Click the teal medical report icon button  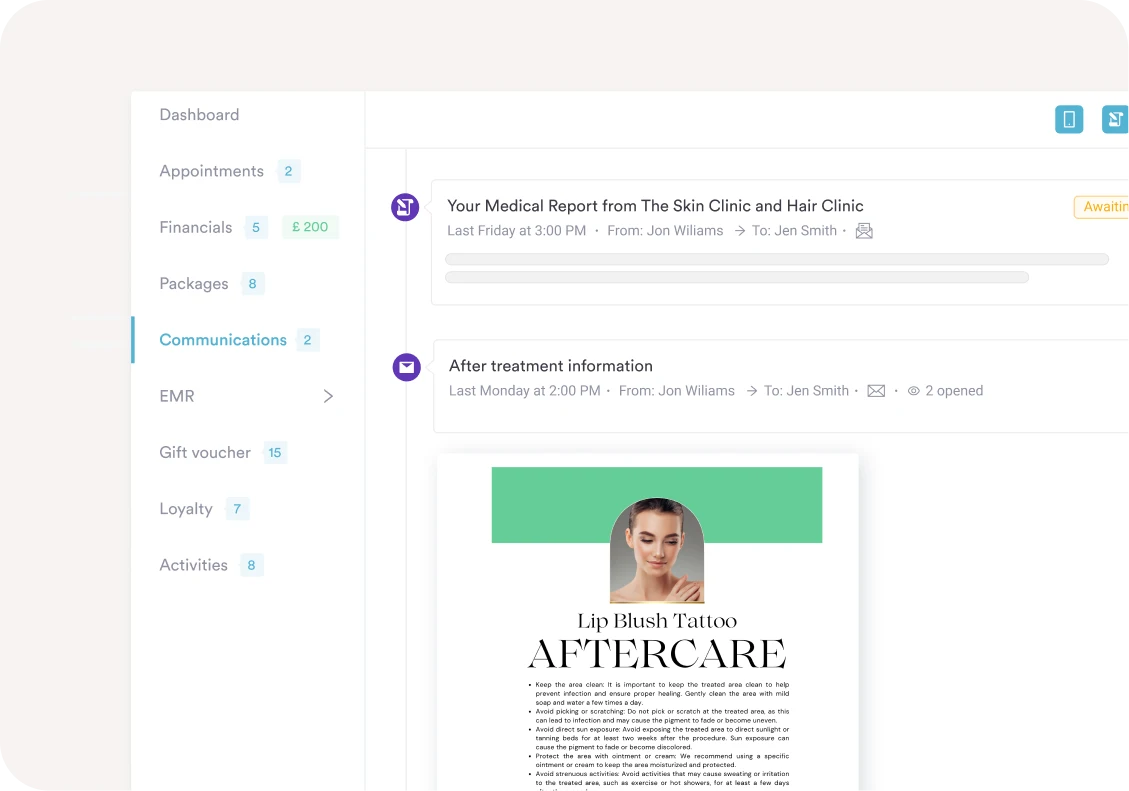(1114, 120)
